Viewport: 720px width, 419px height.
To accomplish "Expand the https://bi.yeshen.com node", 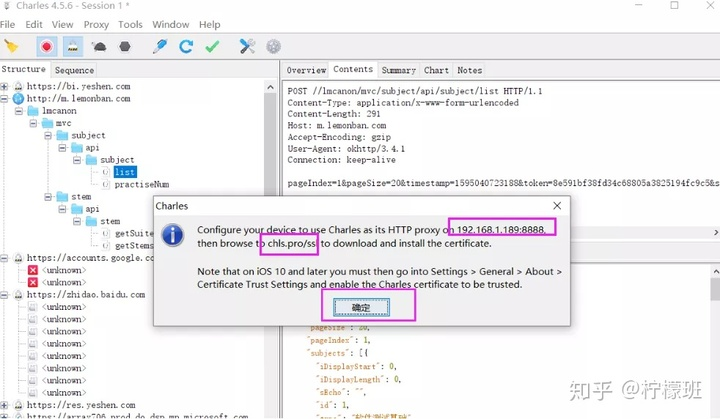I will coord(4,86).
